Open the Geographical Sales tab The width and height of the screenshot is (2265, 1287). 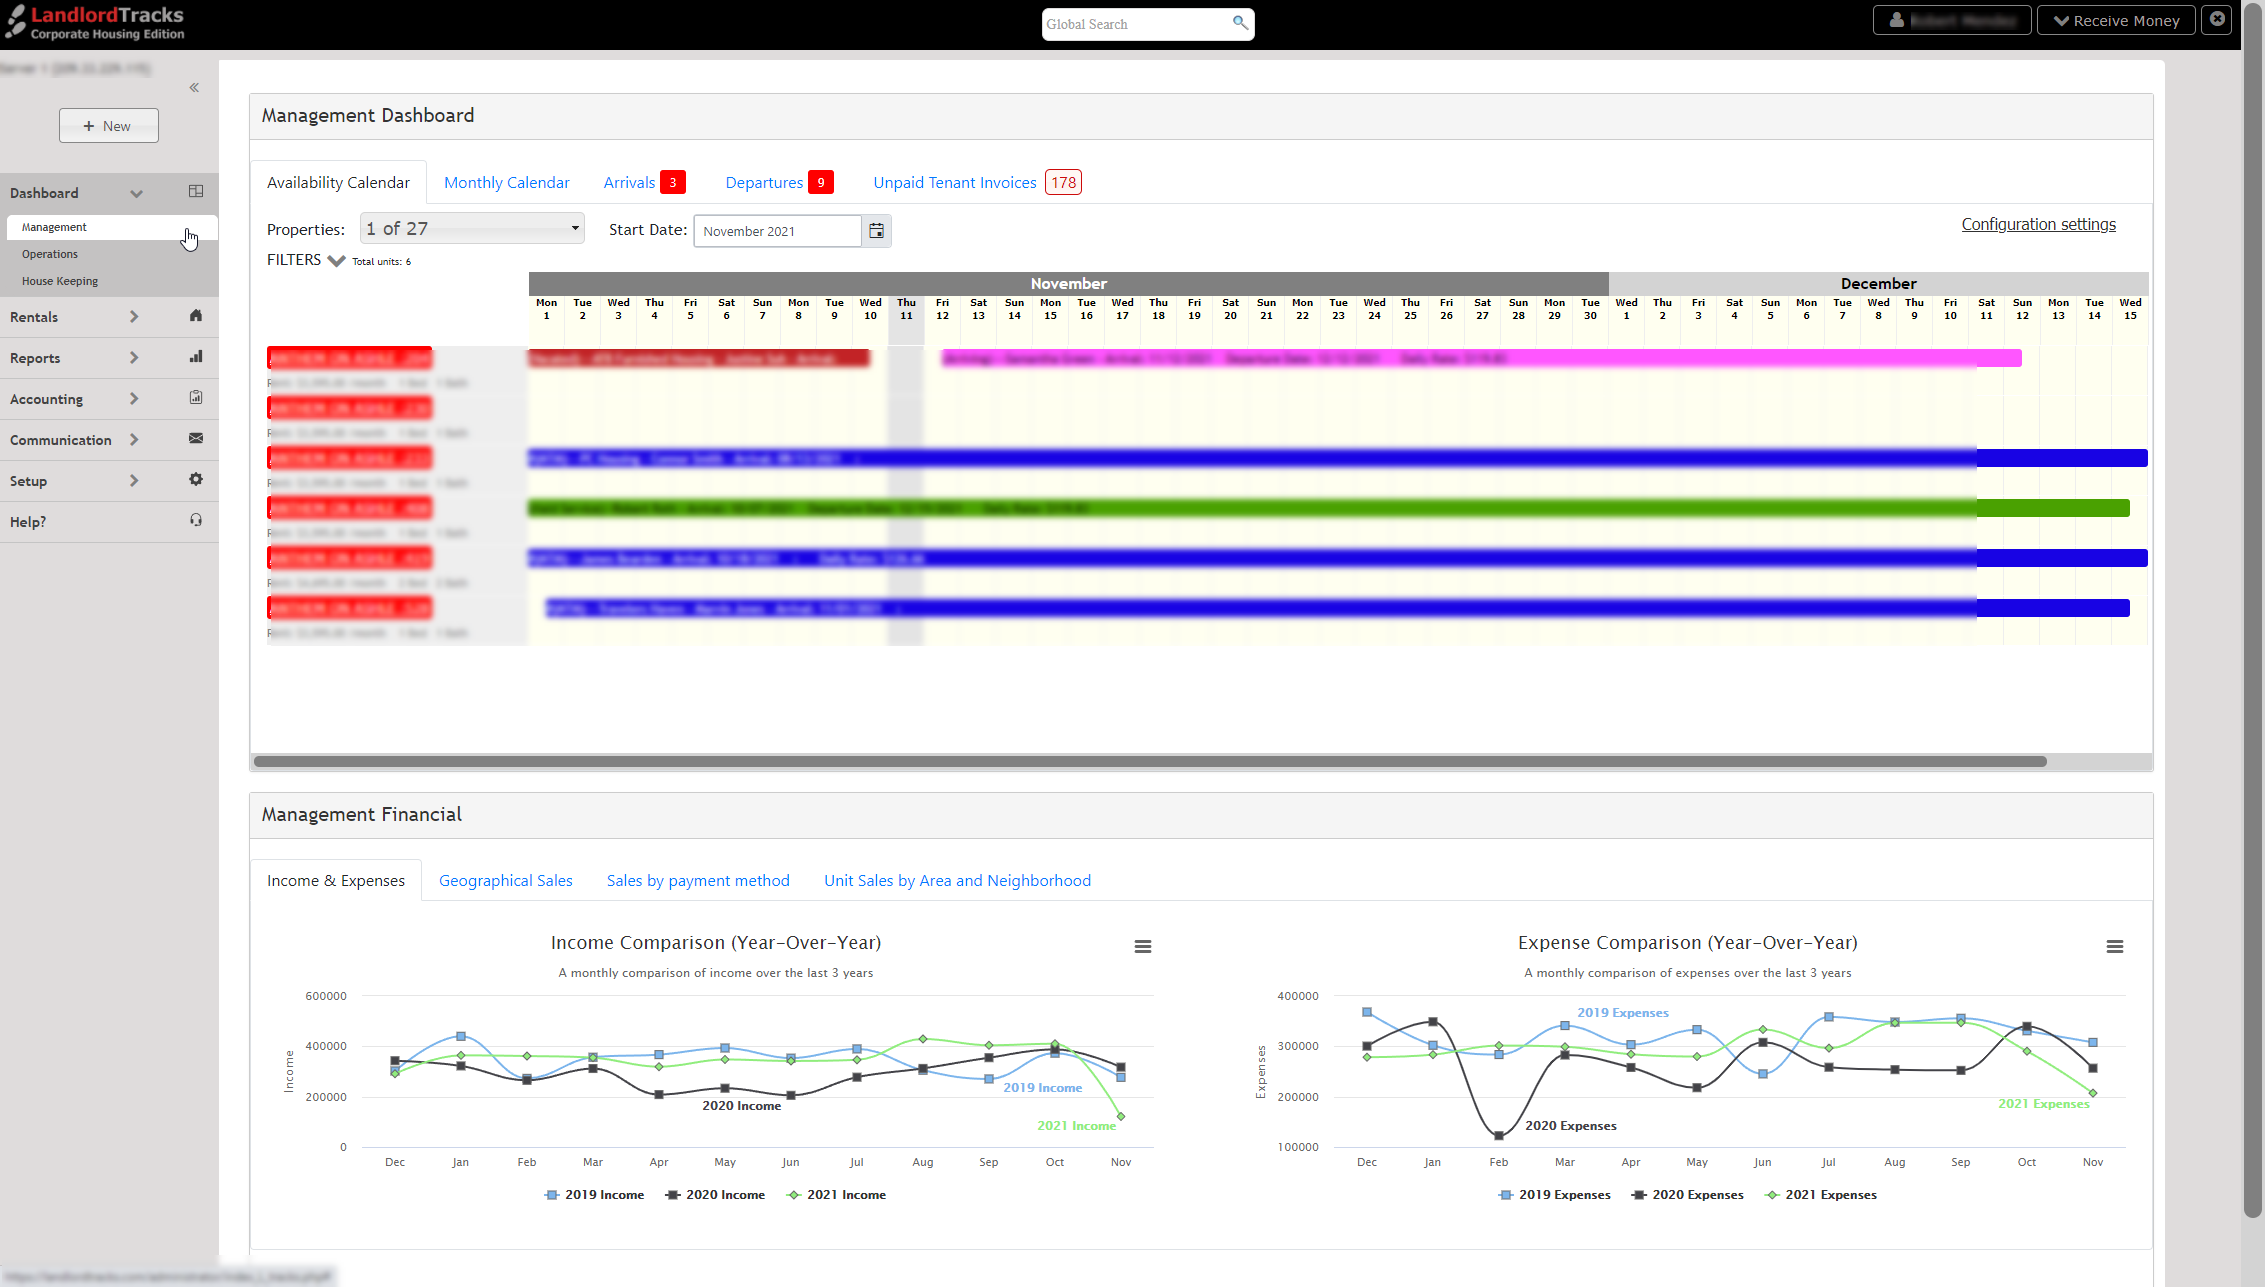(506, 880)
